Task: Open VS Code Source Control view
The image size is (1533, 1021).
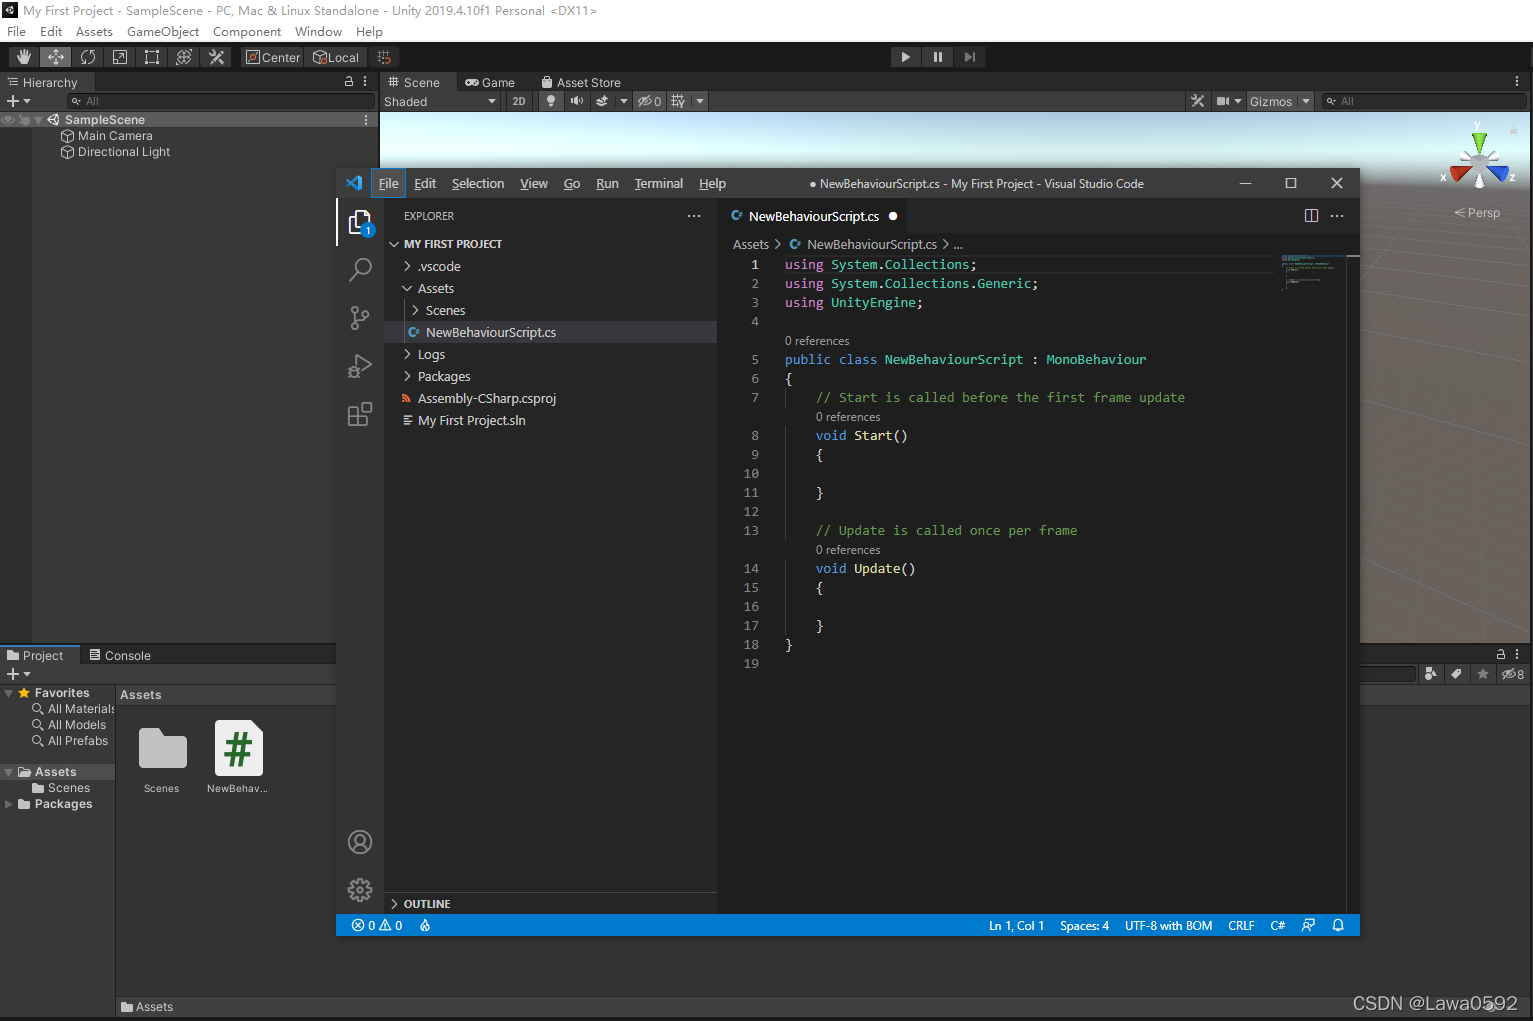Action: tap(360, 318)
